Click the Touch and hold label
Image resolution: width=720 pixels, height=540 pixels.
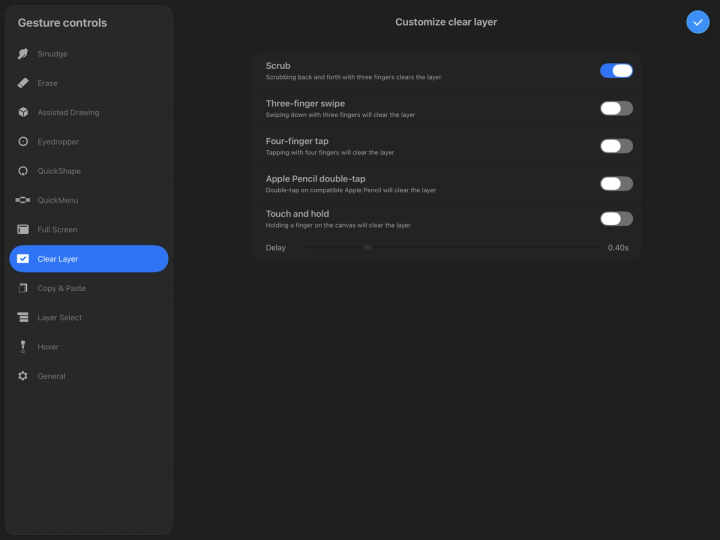[x=297, y=214]
